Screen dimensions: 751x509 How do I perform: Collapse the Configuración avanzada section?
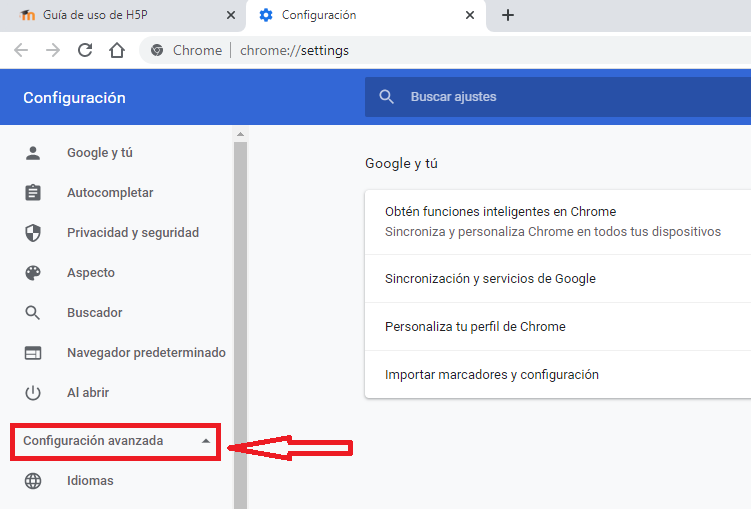[205, 441]
